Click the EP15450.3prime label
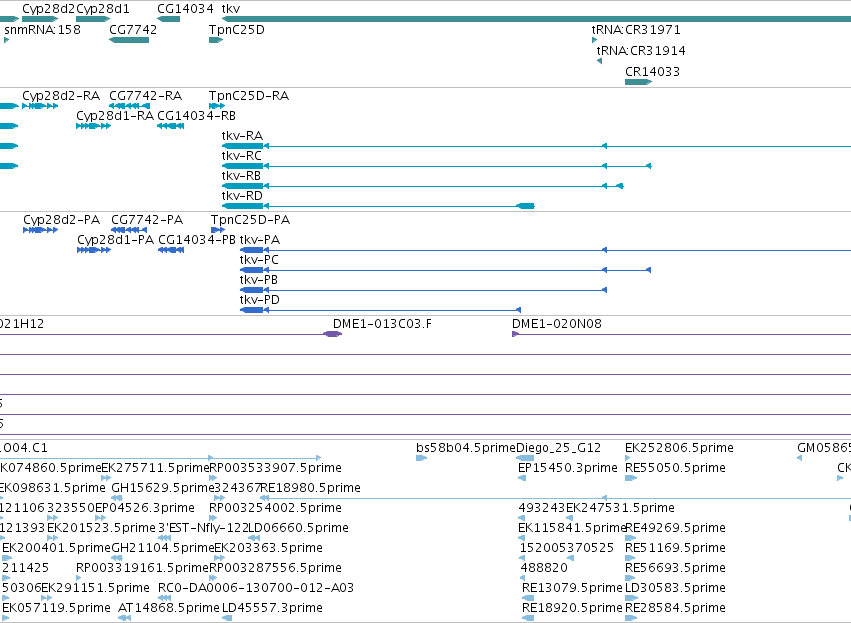The height and width of the screenshot is (623, 851). pos(568,468)
